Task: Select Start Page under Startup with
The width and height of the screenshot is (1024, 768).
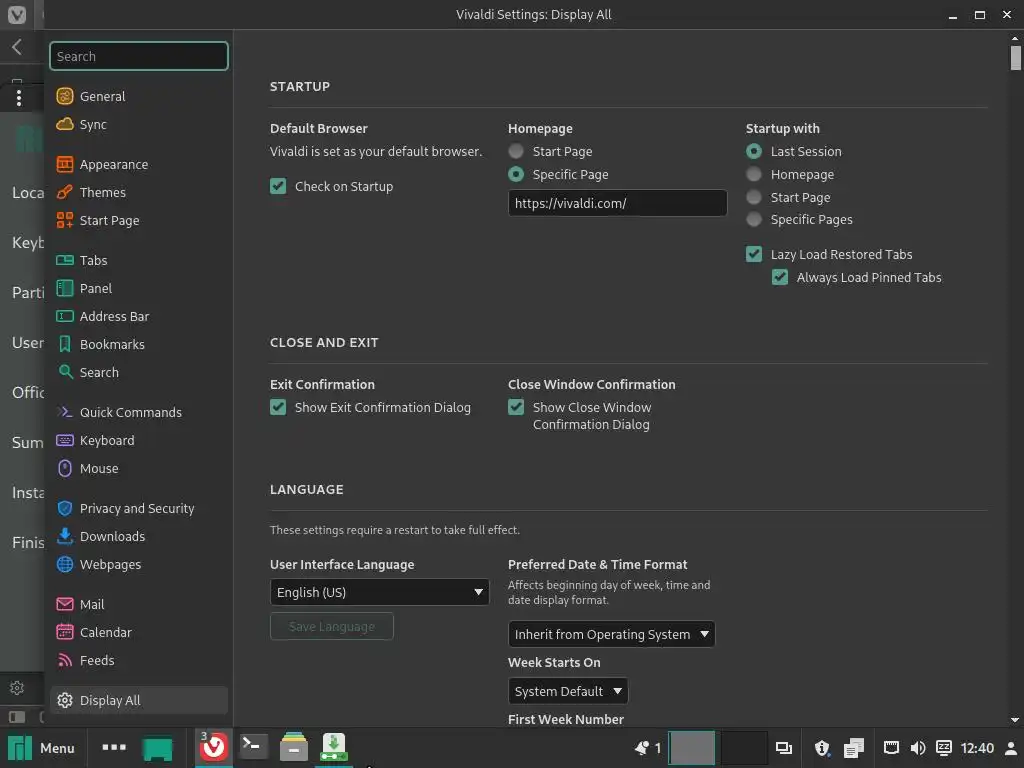Action: pos(754,197)
